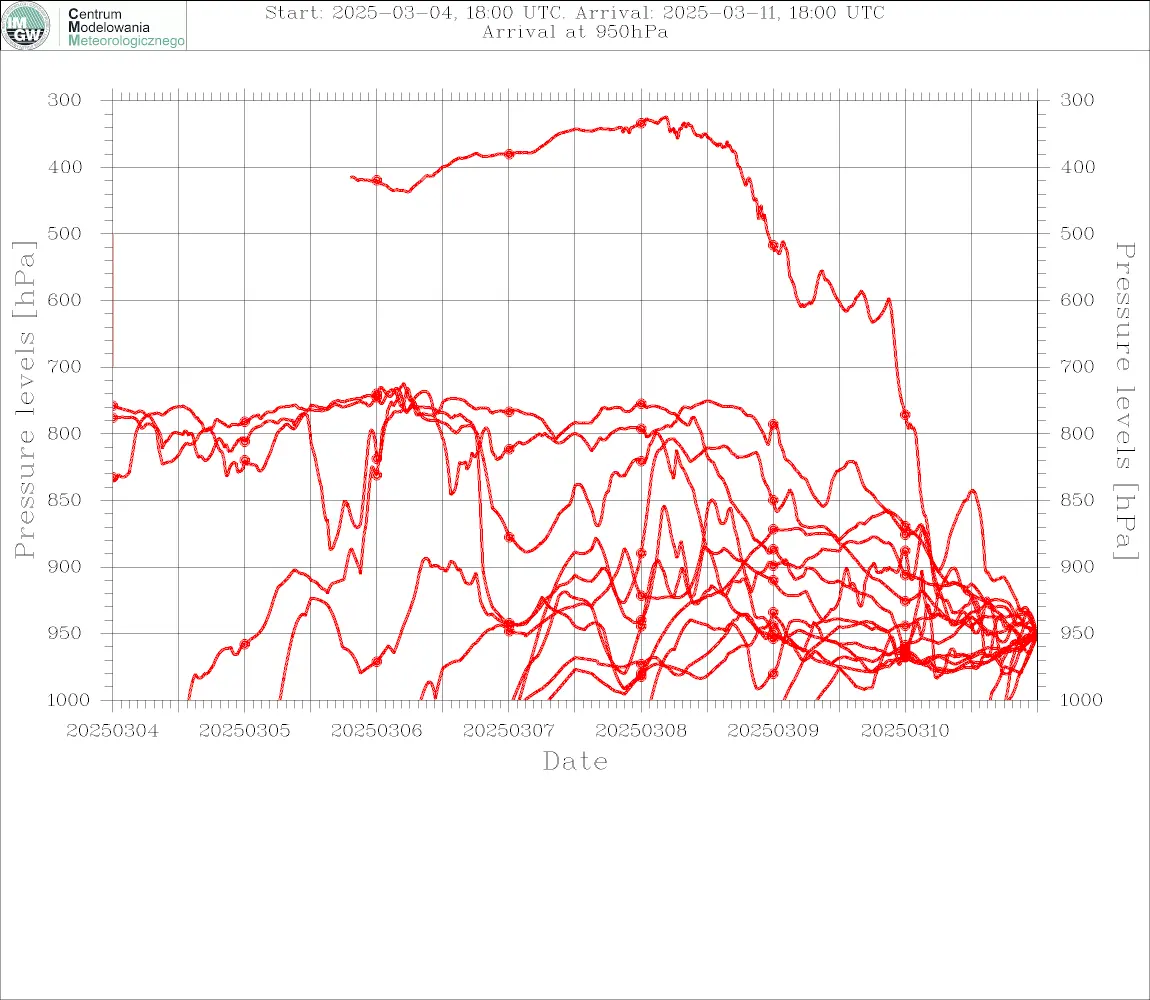Click the left axis 900 label

[x=65, y=566]
